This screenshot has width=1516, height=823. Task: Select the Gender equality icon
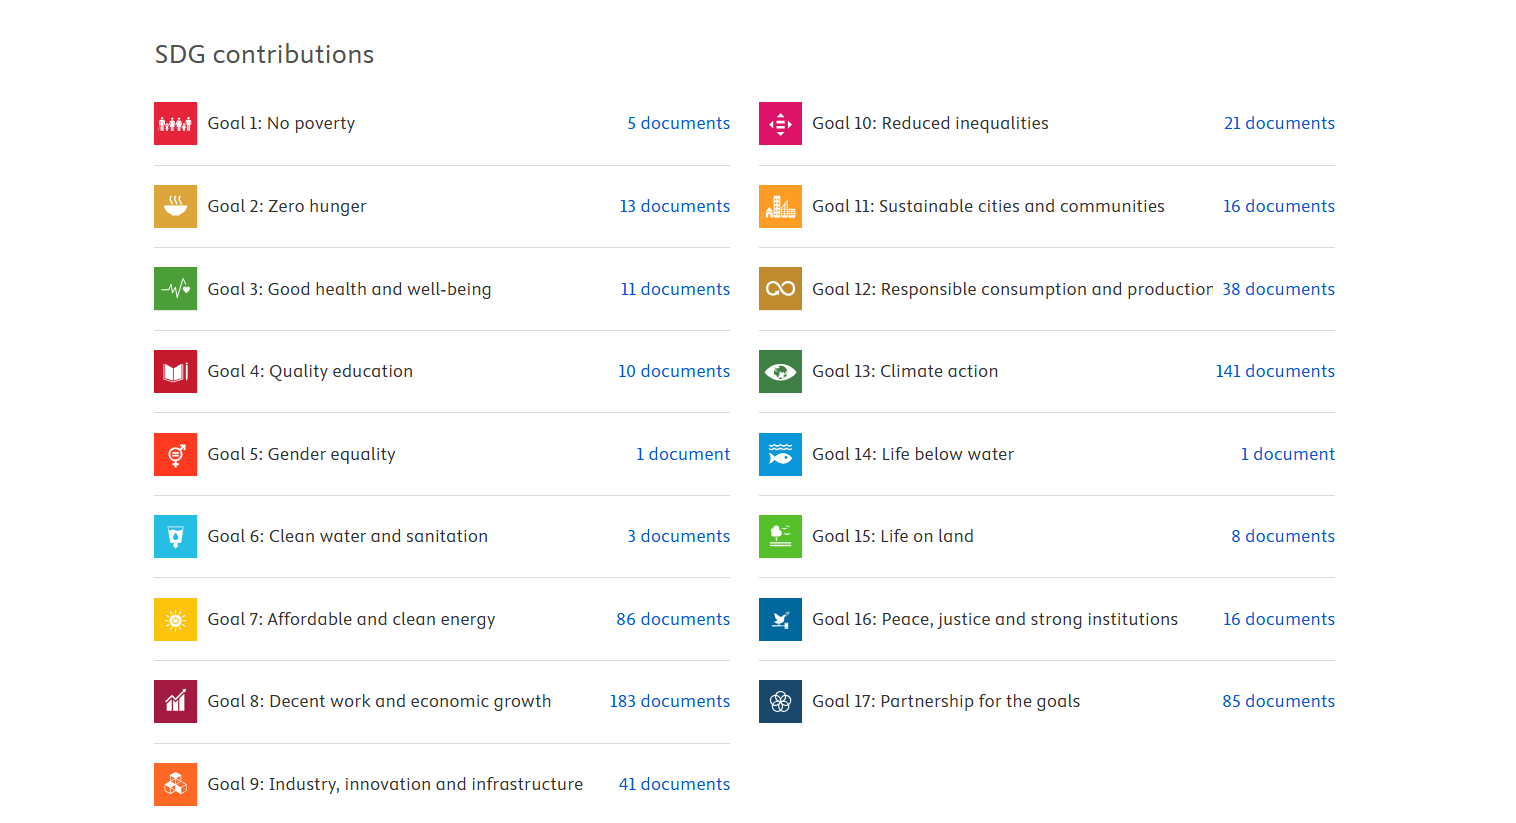pyautogui.click(x=175, y=454)
